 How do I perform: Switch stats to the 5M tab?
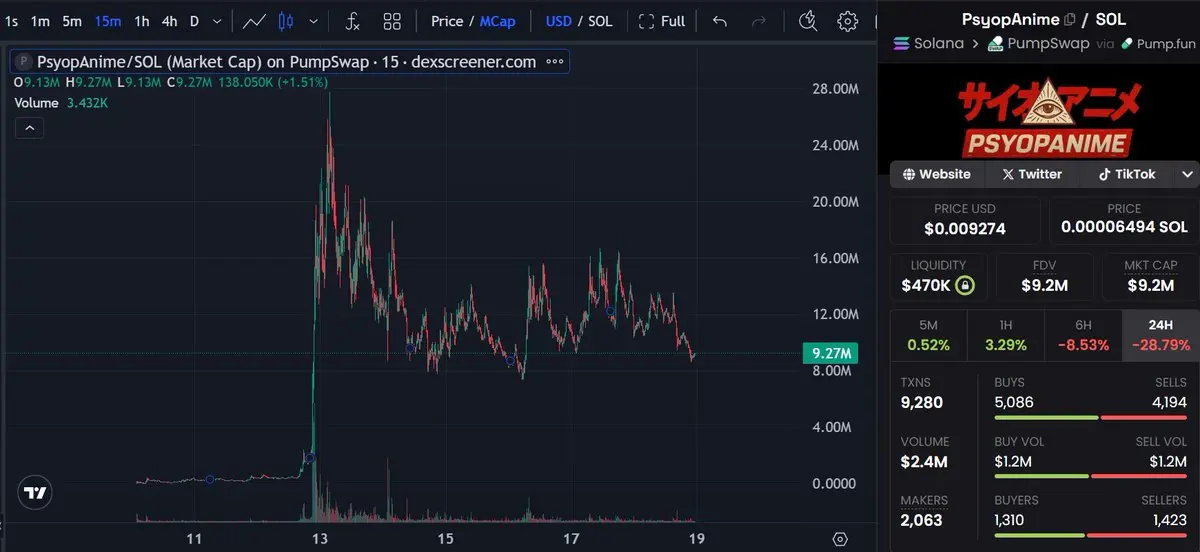pos(928,335)
